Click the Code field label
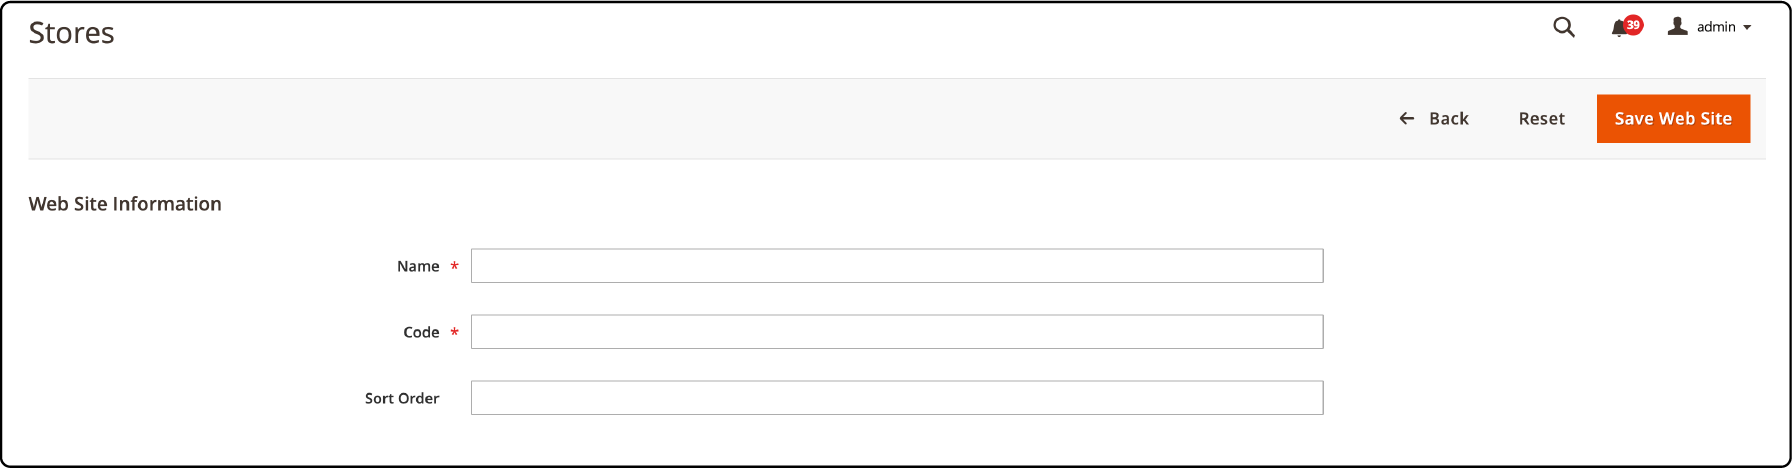Viewport: 1792px width, 468px height. tap(421, 332)
